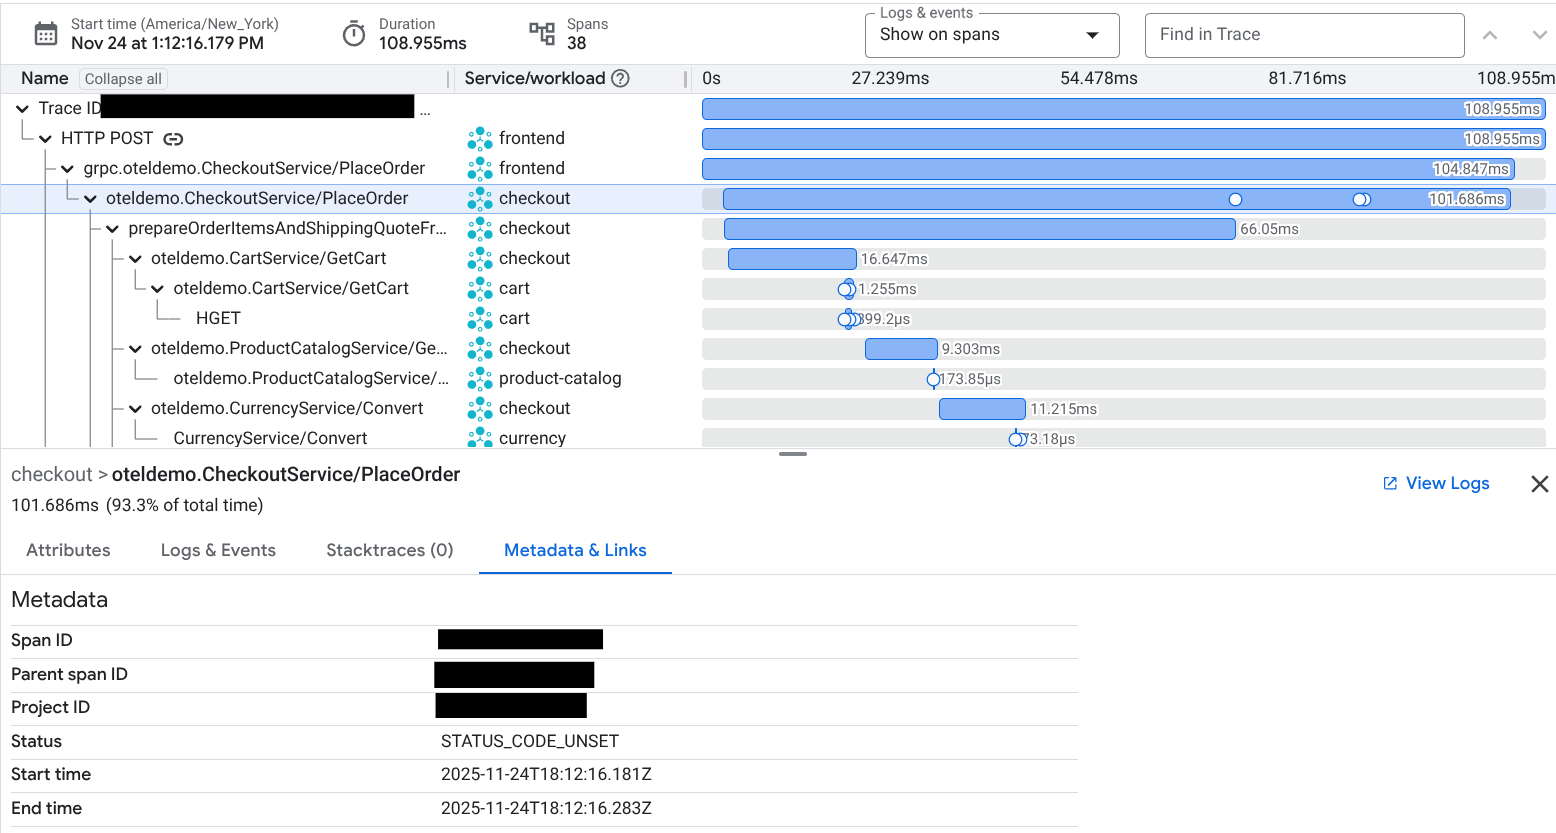
Task: Collapse the Trace ID root row
Action: click(x=22, y=109)
